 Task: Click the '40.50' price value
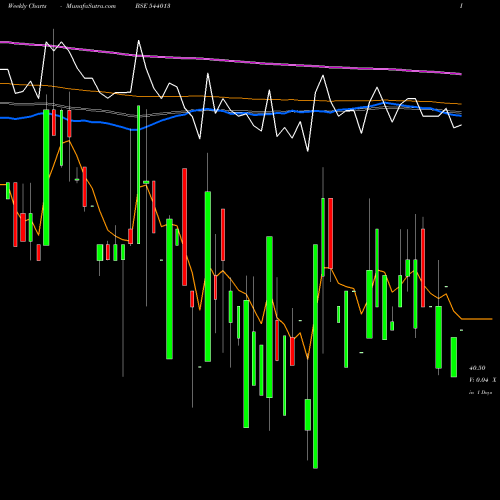pos(477,368)
